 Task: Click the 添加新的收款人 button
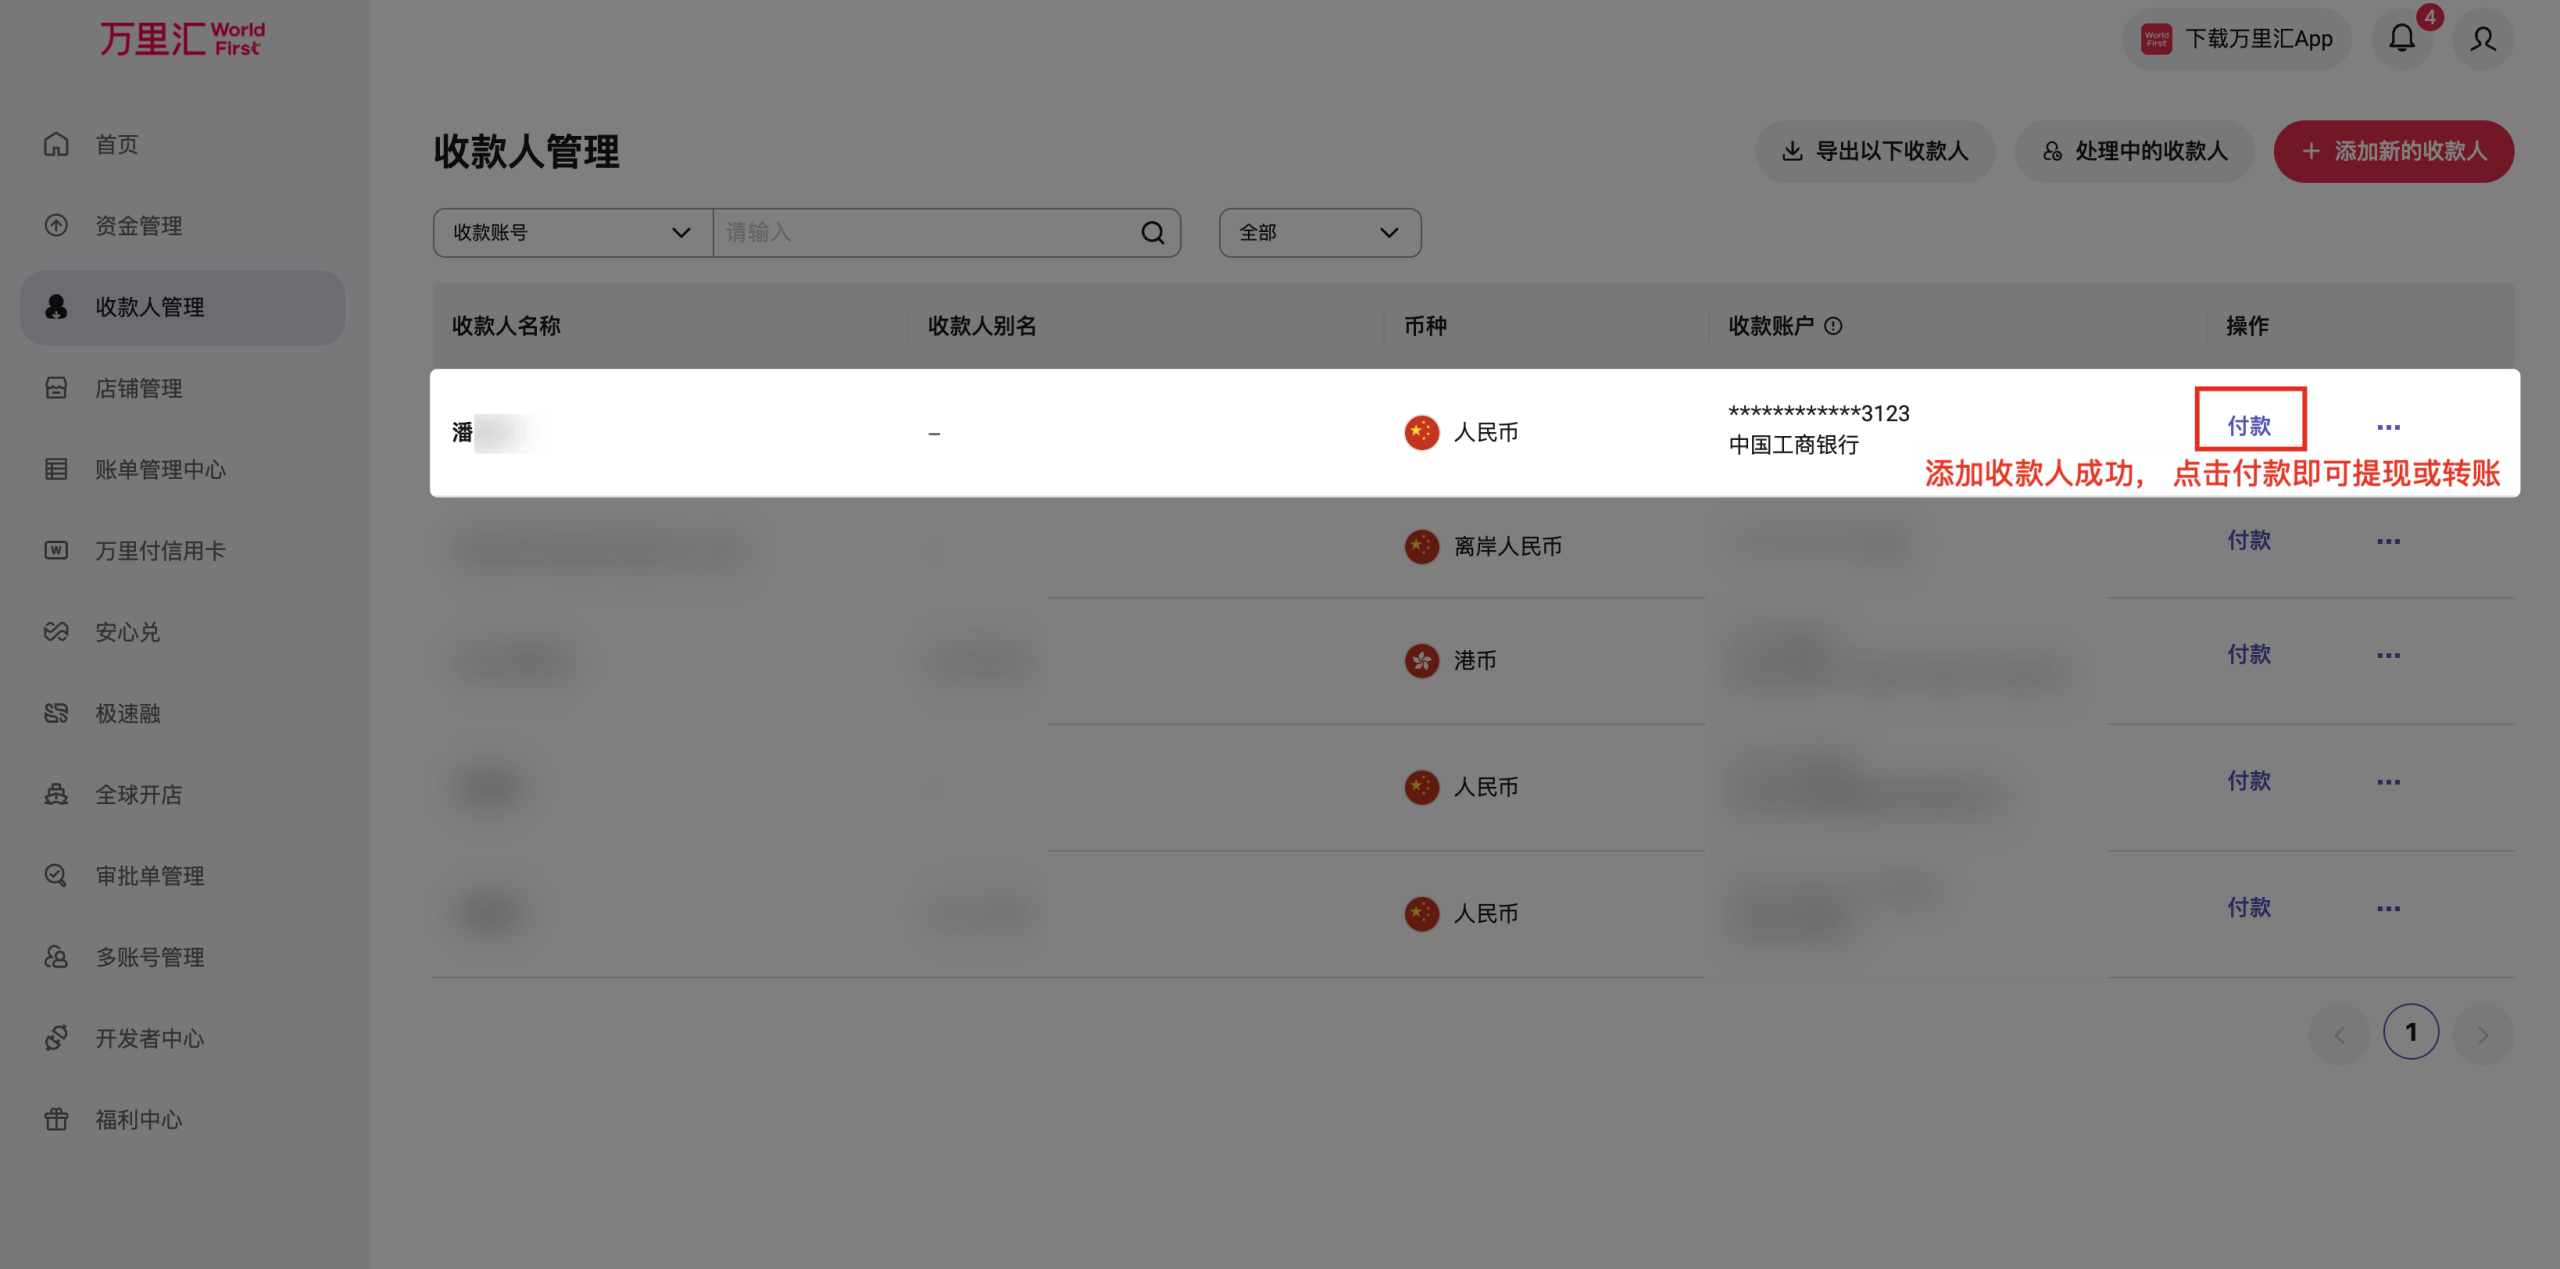tap(2393, 151)
